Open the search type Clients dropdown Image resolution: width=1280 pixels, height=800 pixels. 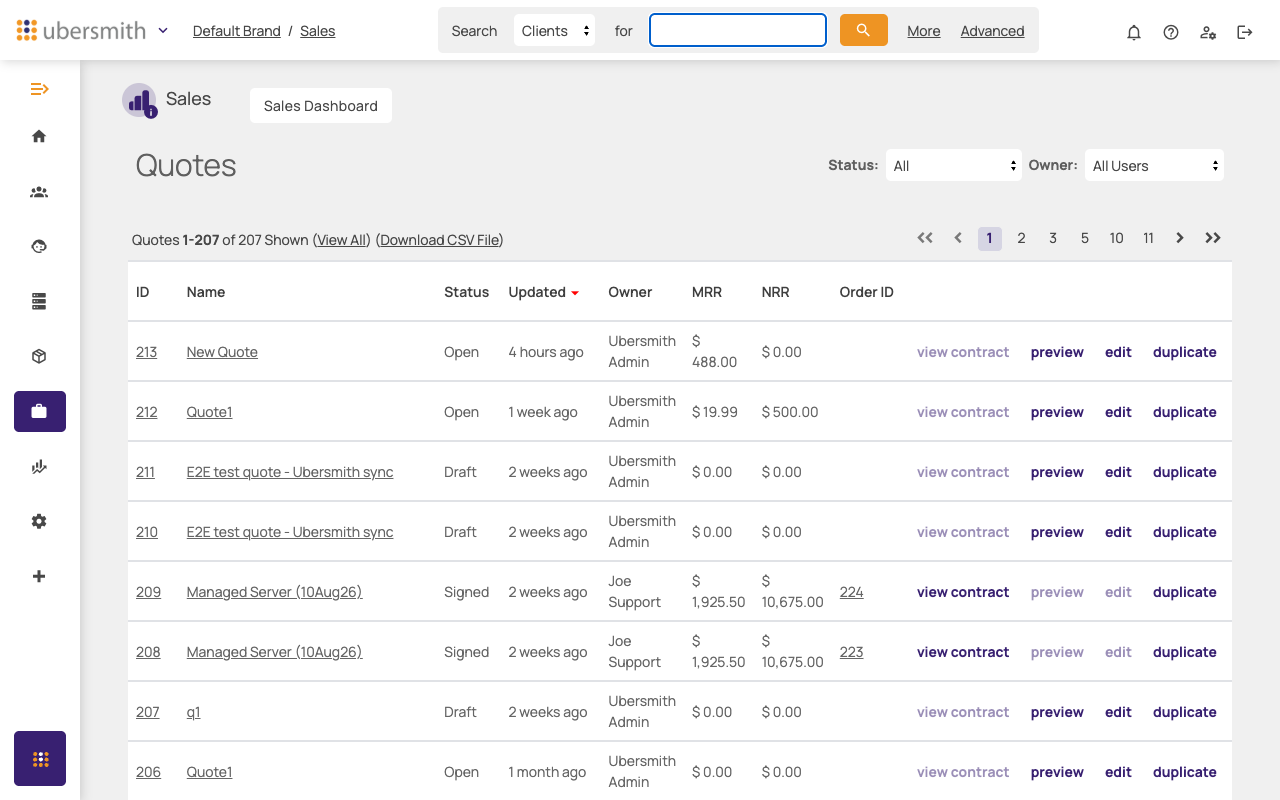555,30
